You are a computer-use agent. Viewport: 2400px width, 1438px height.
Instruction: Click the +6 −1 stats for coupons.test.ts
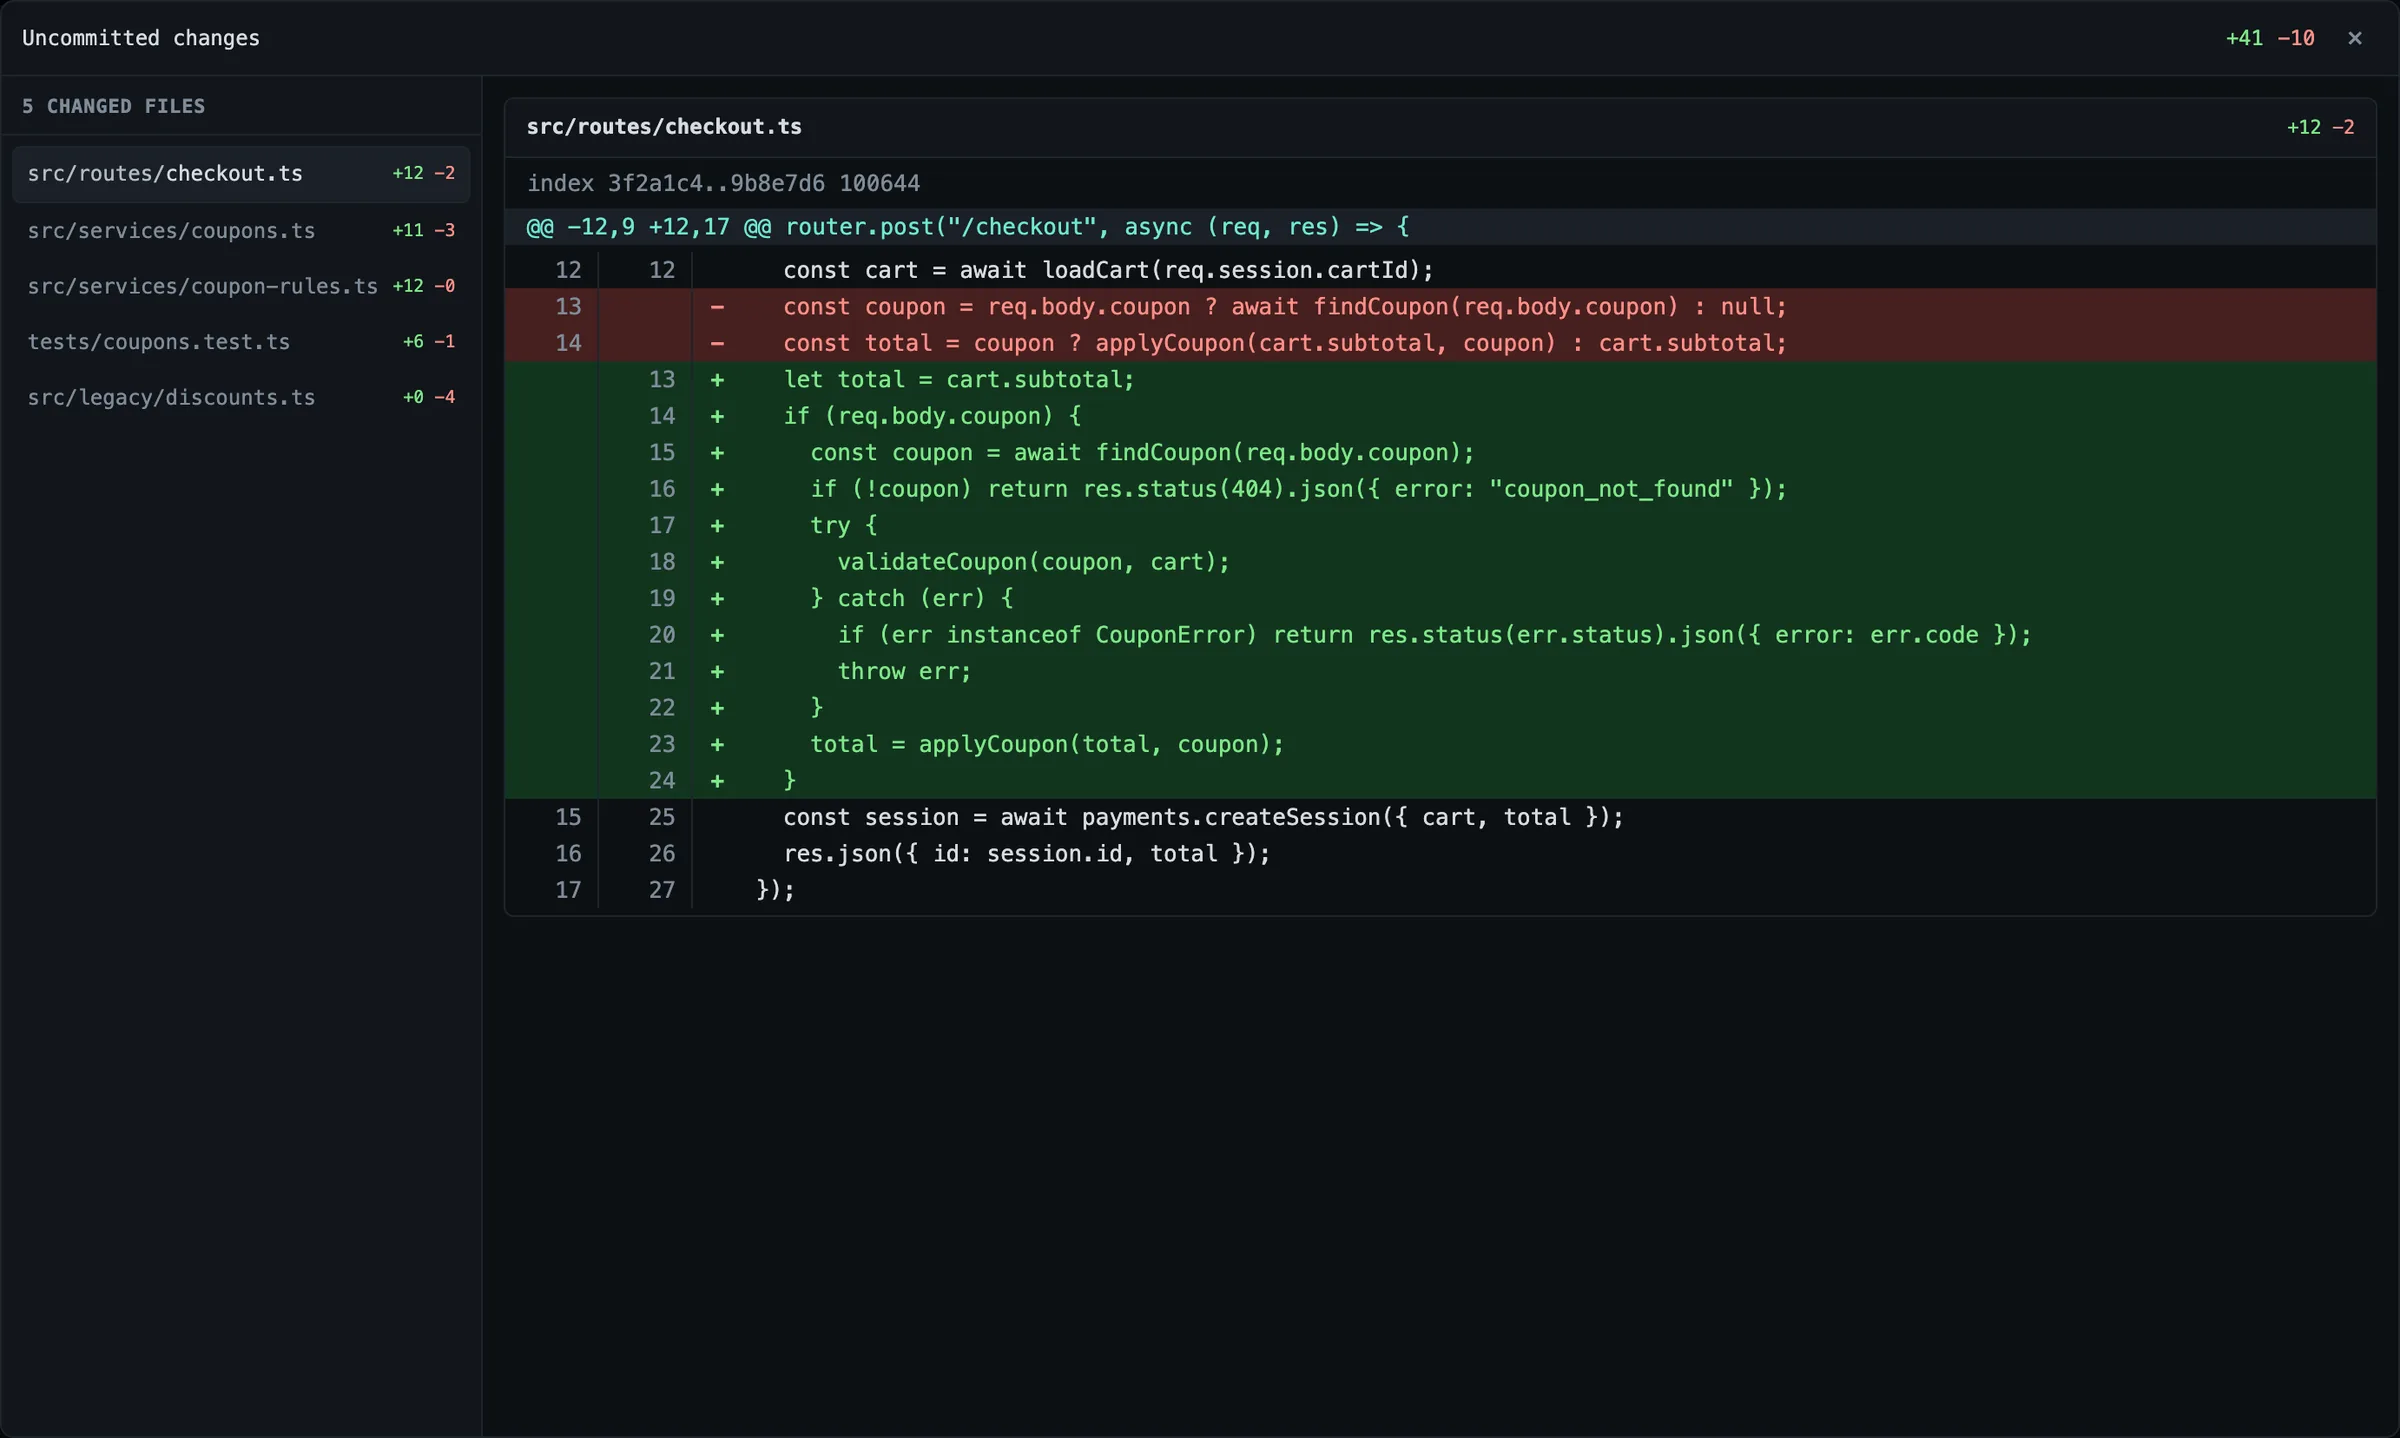tap(428, 342)
